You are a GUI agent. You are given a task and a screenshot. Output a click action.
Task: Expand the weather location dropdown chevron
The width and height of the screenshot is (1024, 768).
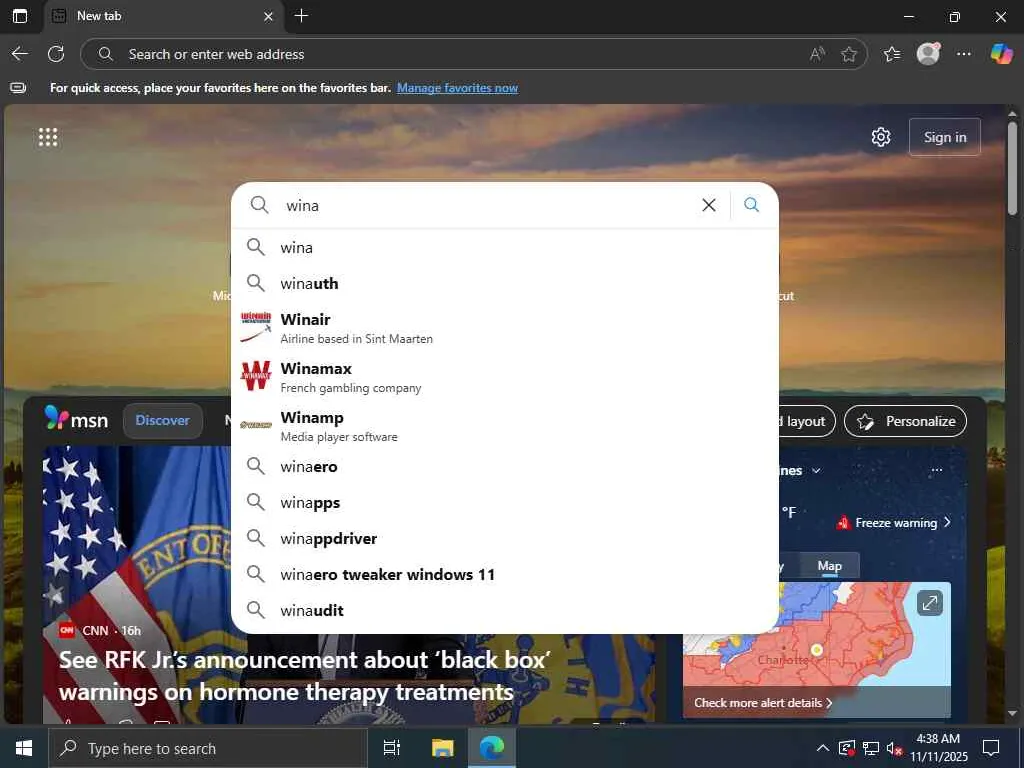pos(816,470)
